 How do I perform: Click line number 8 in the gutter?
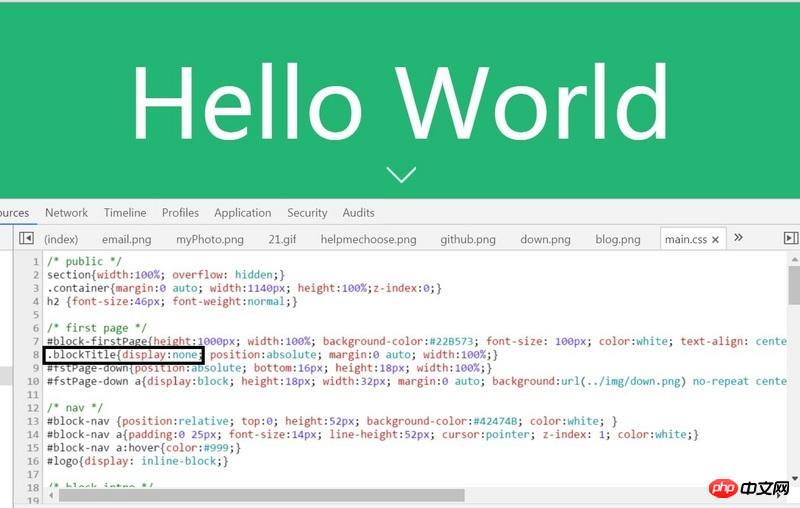(x=36, y=354)
